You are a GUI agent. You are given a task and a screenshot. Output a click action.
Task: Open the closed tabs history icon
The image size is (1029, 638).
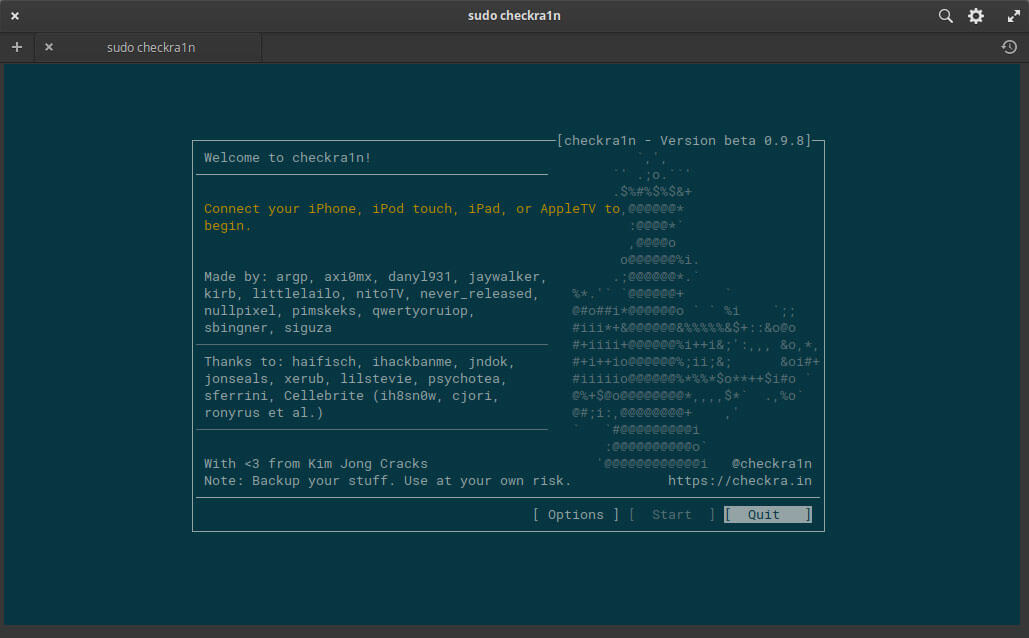click(x=1009, y=47)
